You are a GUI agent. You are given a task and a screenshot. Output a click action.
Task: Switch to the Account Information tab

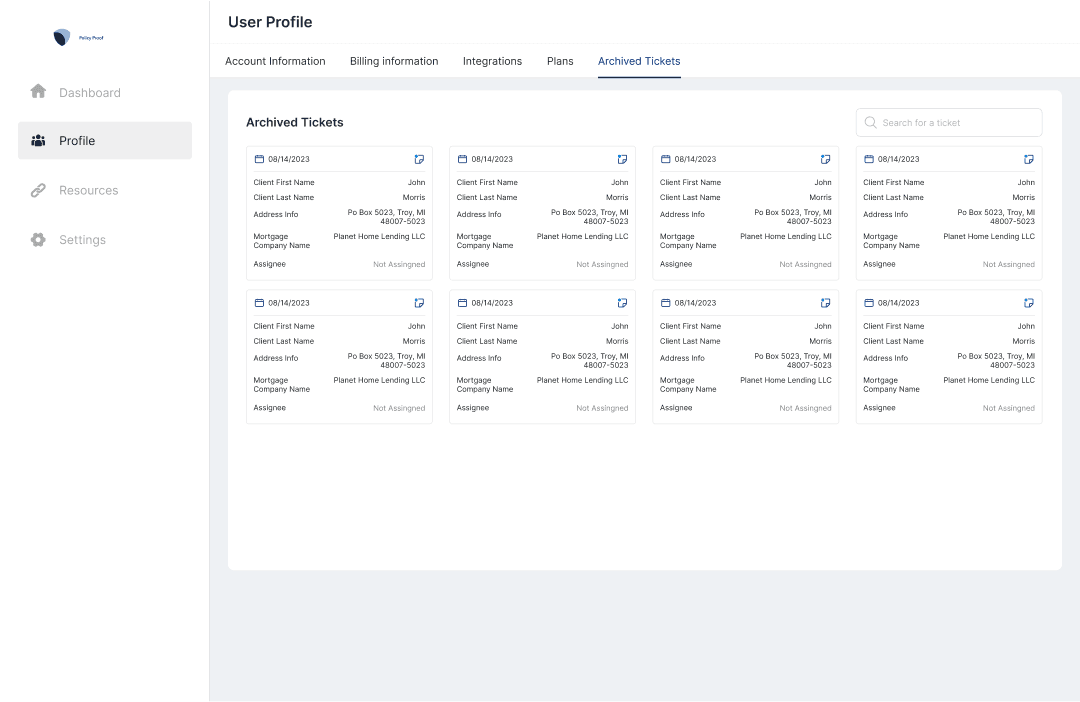(x=275, y=61)
